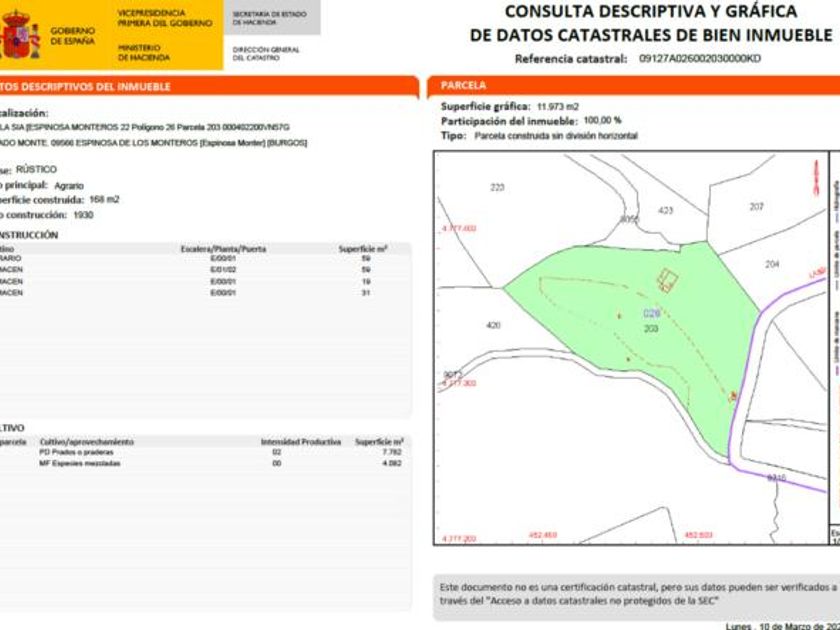Image resolution: width=840 pixels, height=630 pixels.
Task: Click parcel number 207 on the map
Action: coord(756,206)
